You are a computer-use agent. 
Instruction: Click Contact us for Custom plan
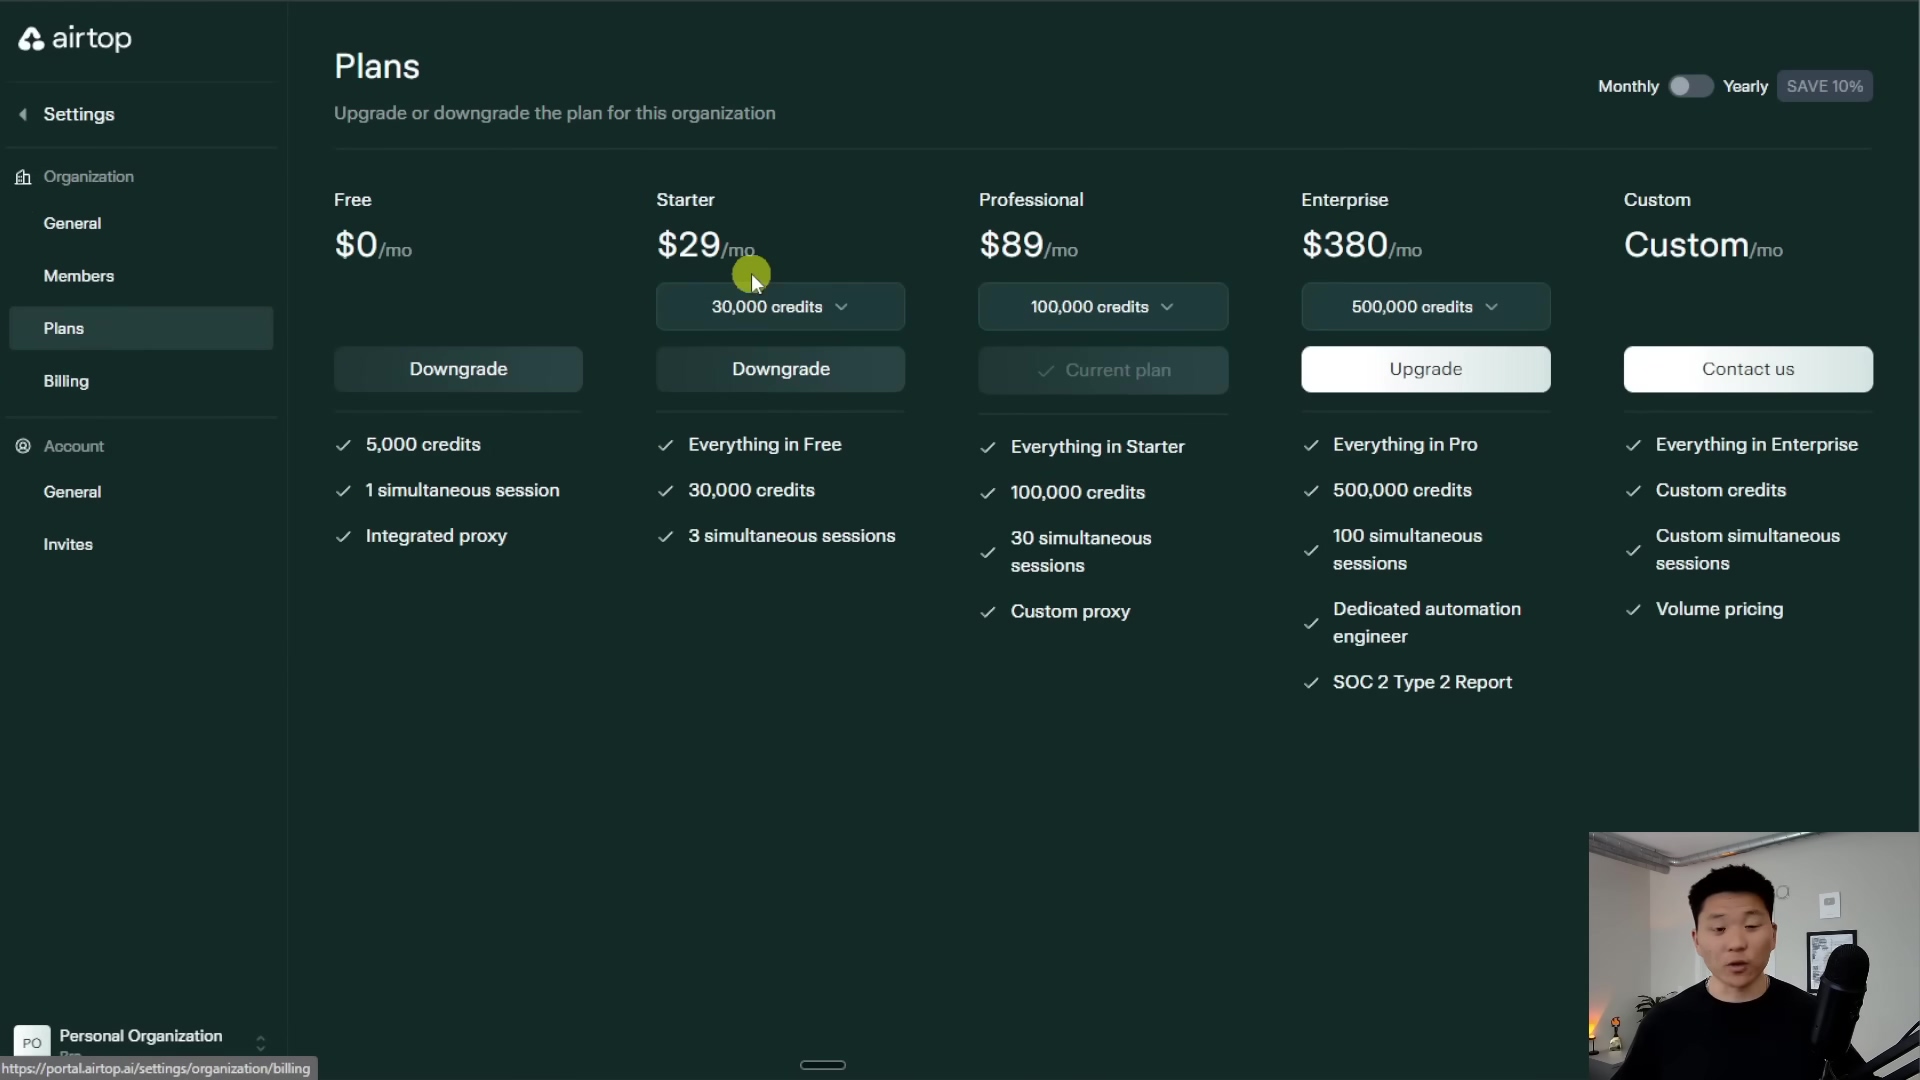point(1748,369)
